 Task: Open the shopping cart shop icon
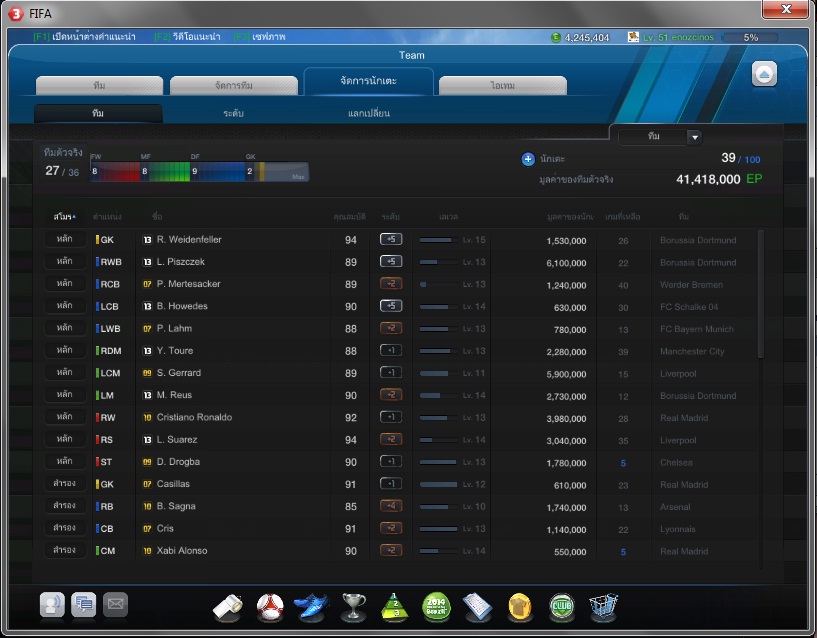tap(603, 607)
